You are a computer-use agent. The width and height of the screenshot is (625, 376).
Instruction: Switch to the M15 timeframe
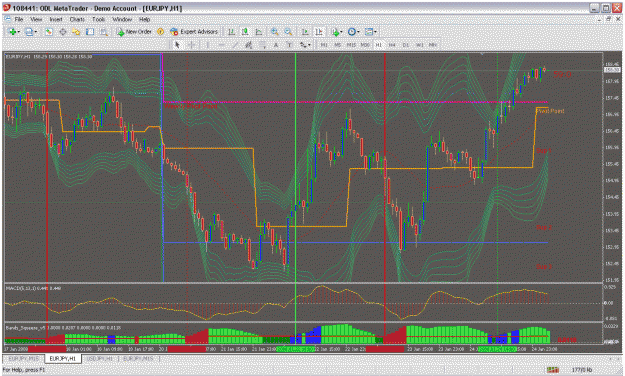pyautogui.click(x=351, y=45)
